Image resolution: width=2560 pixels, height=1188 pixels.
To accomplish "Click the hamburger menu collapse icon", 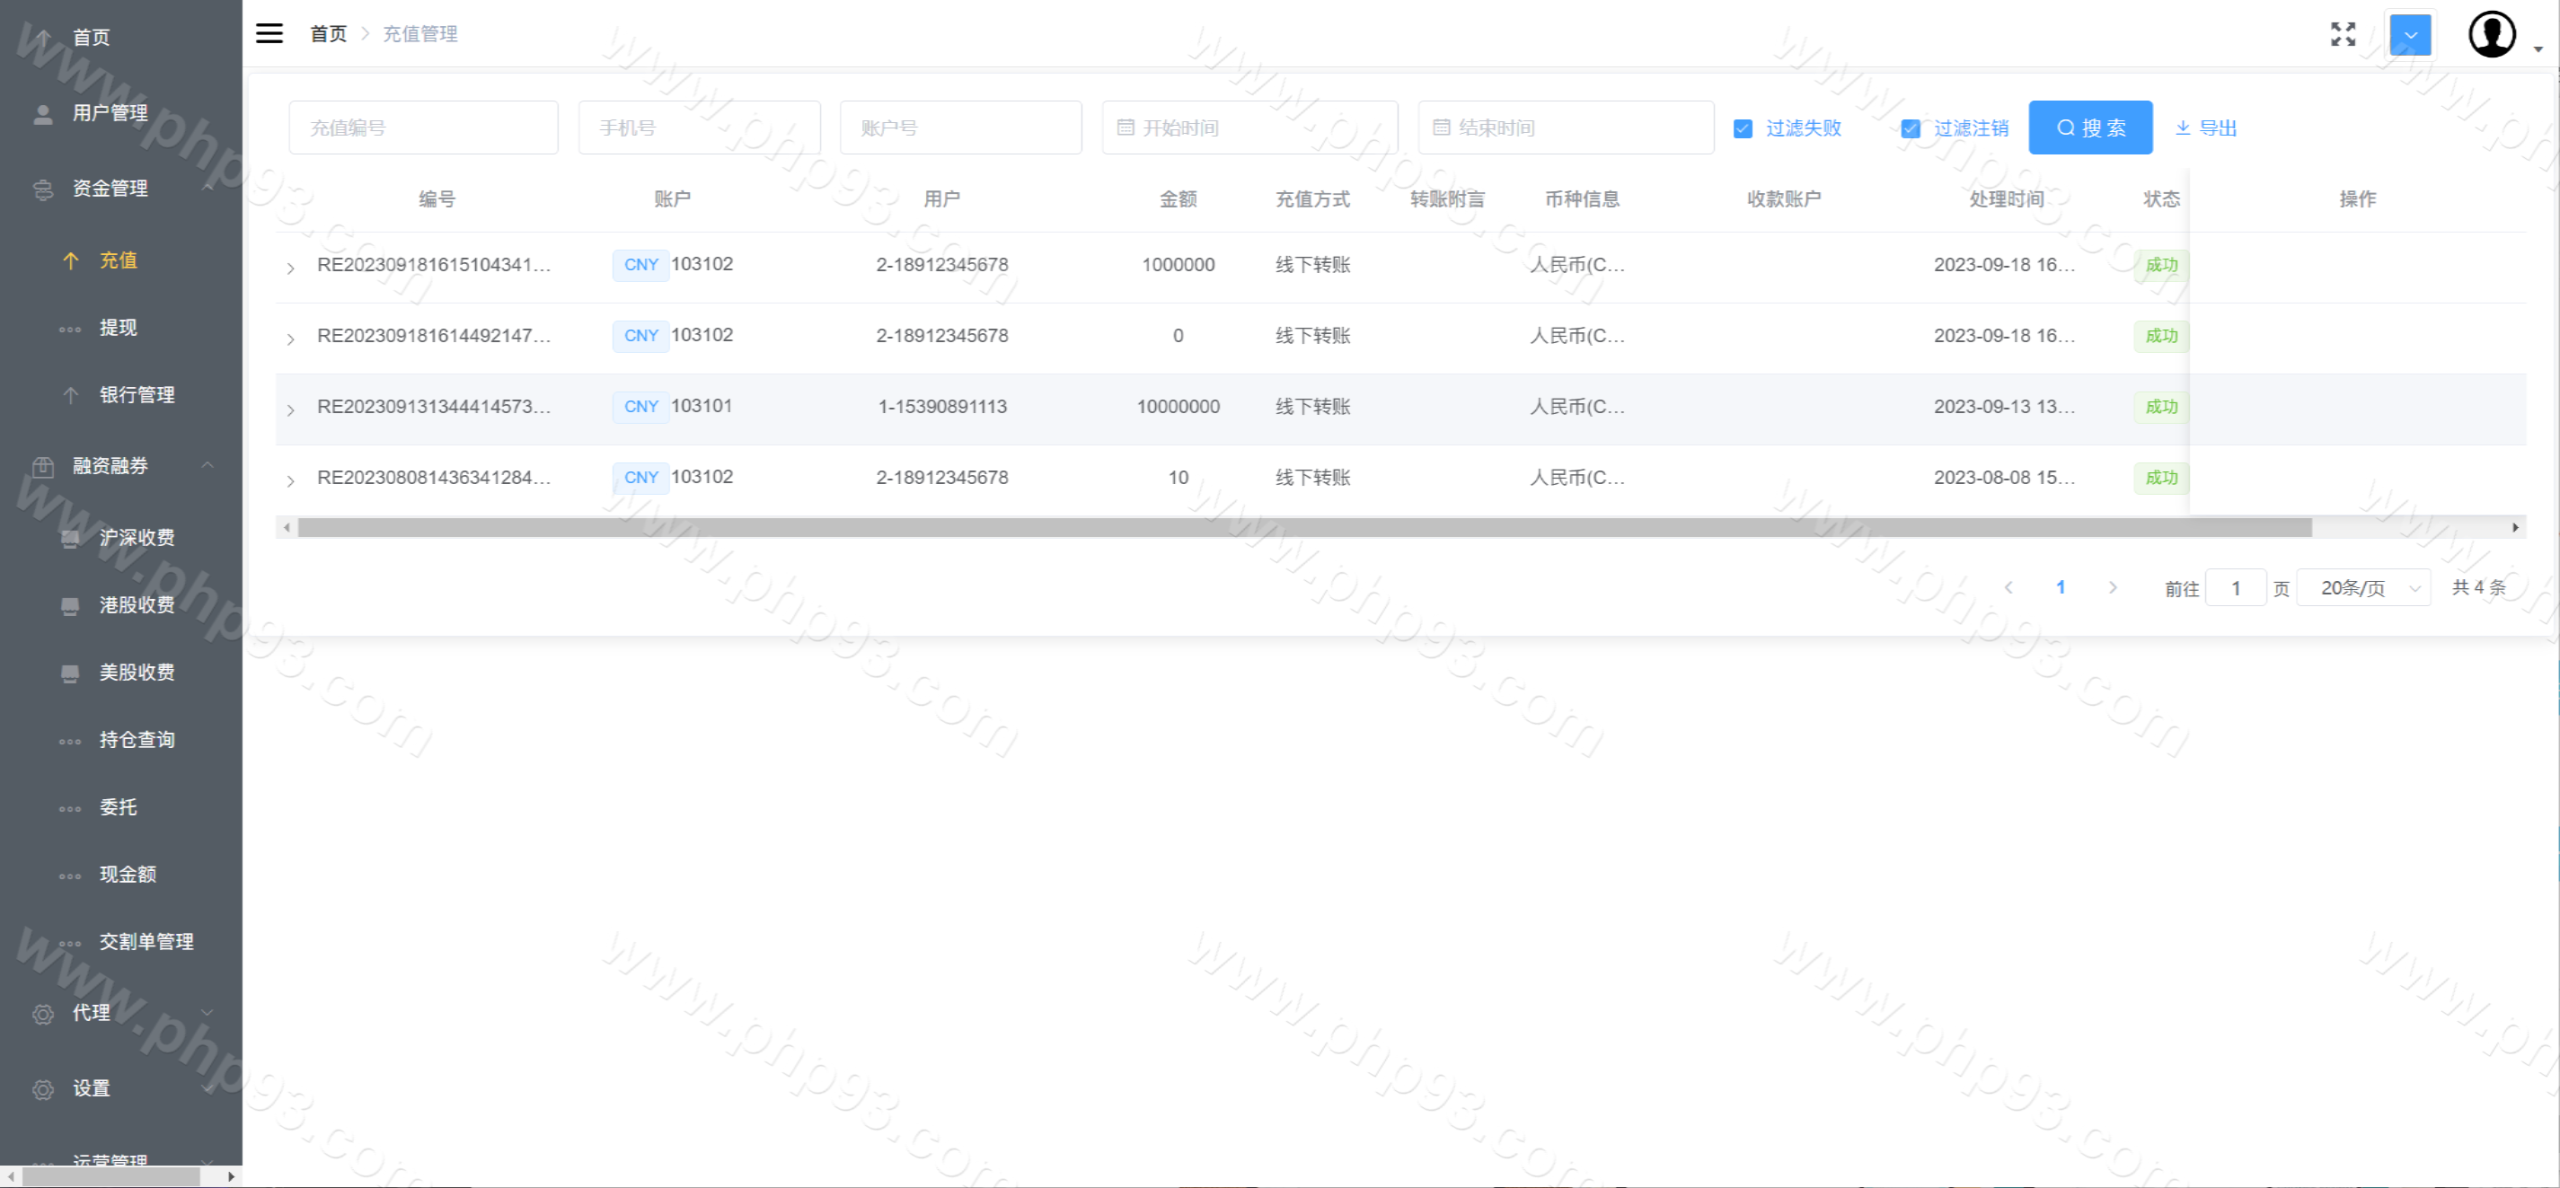I will pyautogui.click(x=269, y=33).
